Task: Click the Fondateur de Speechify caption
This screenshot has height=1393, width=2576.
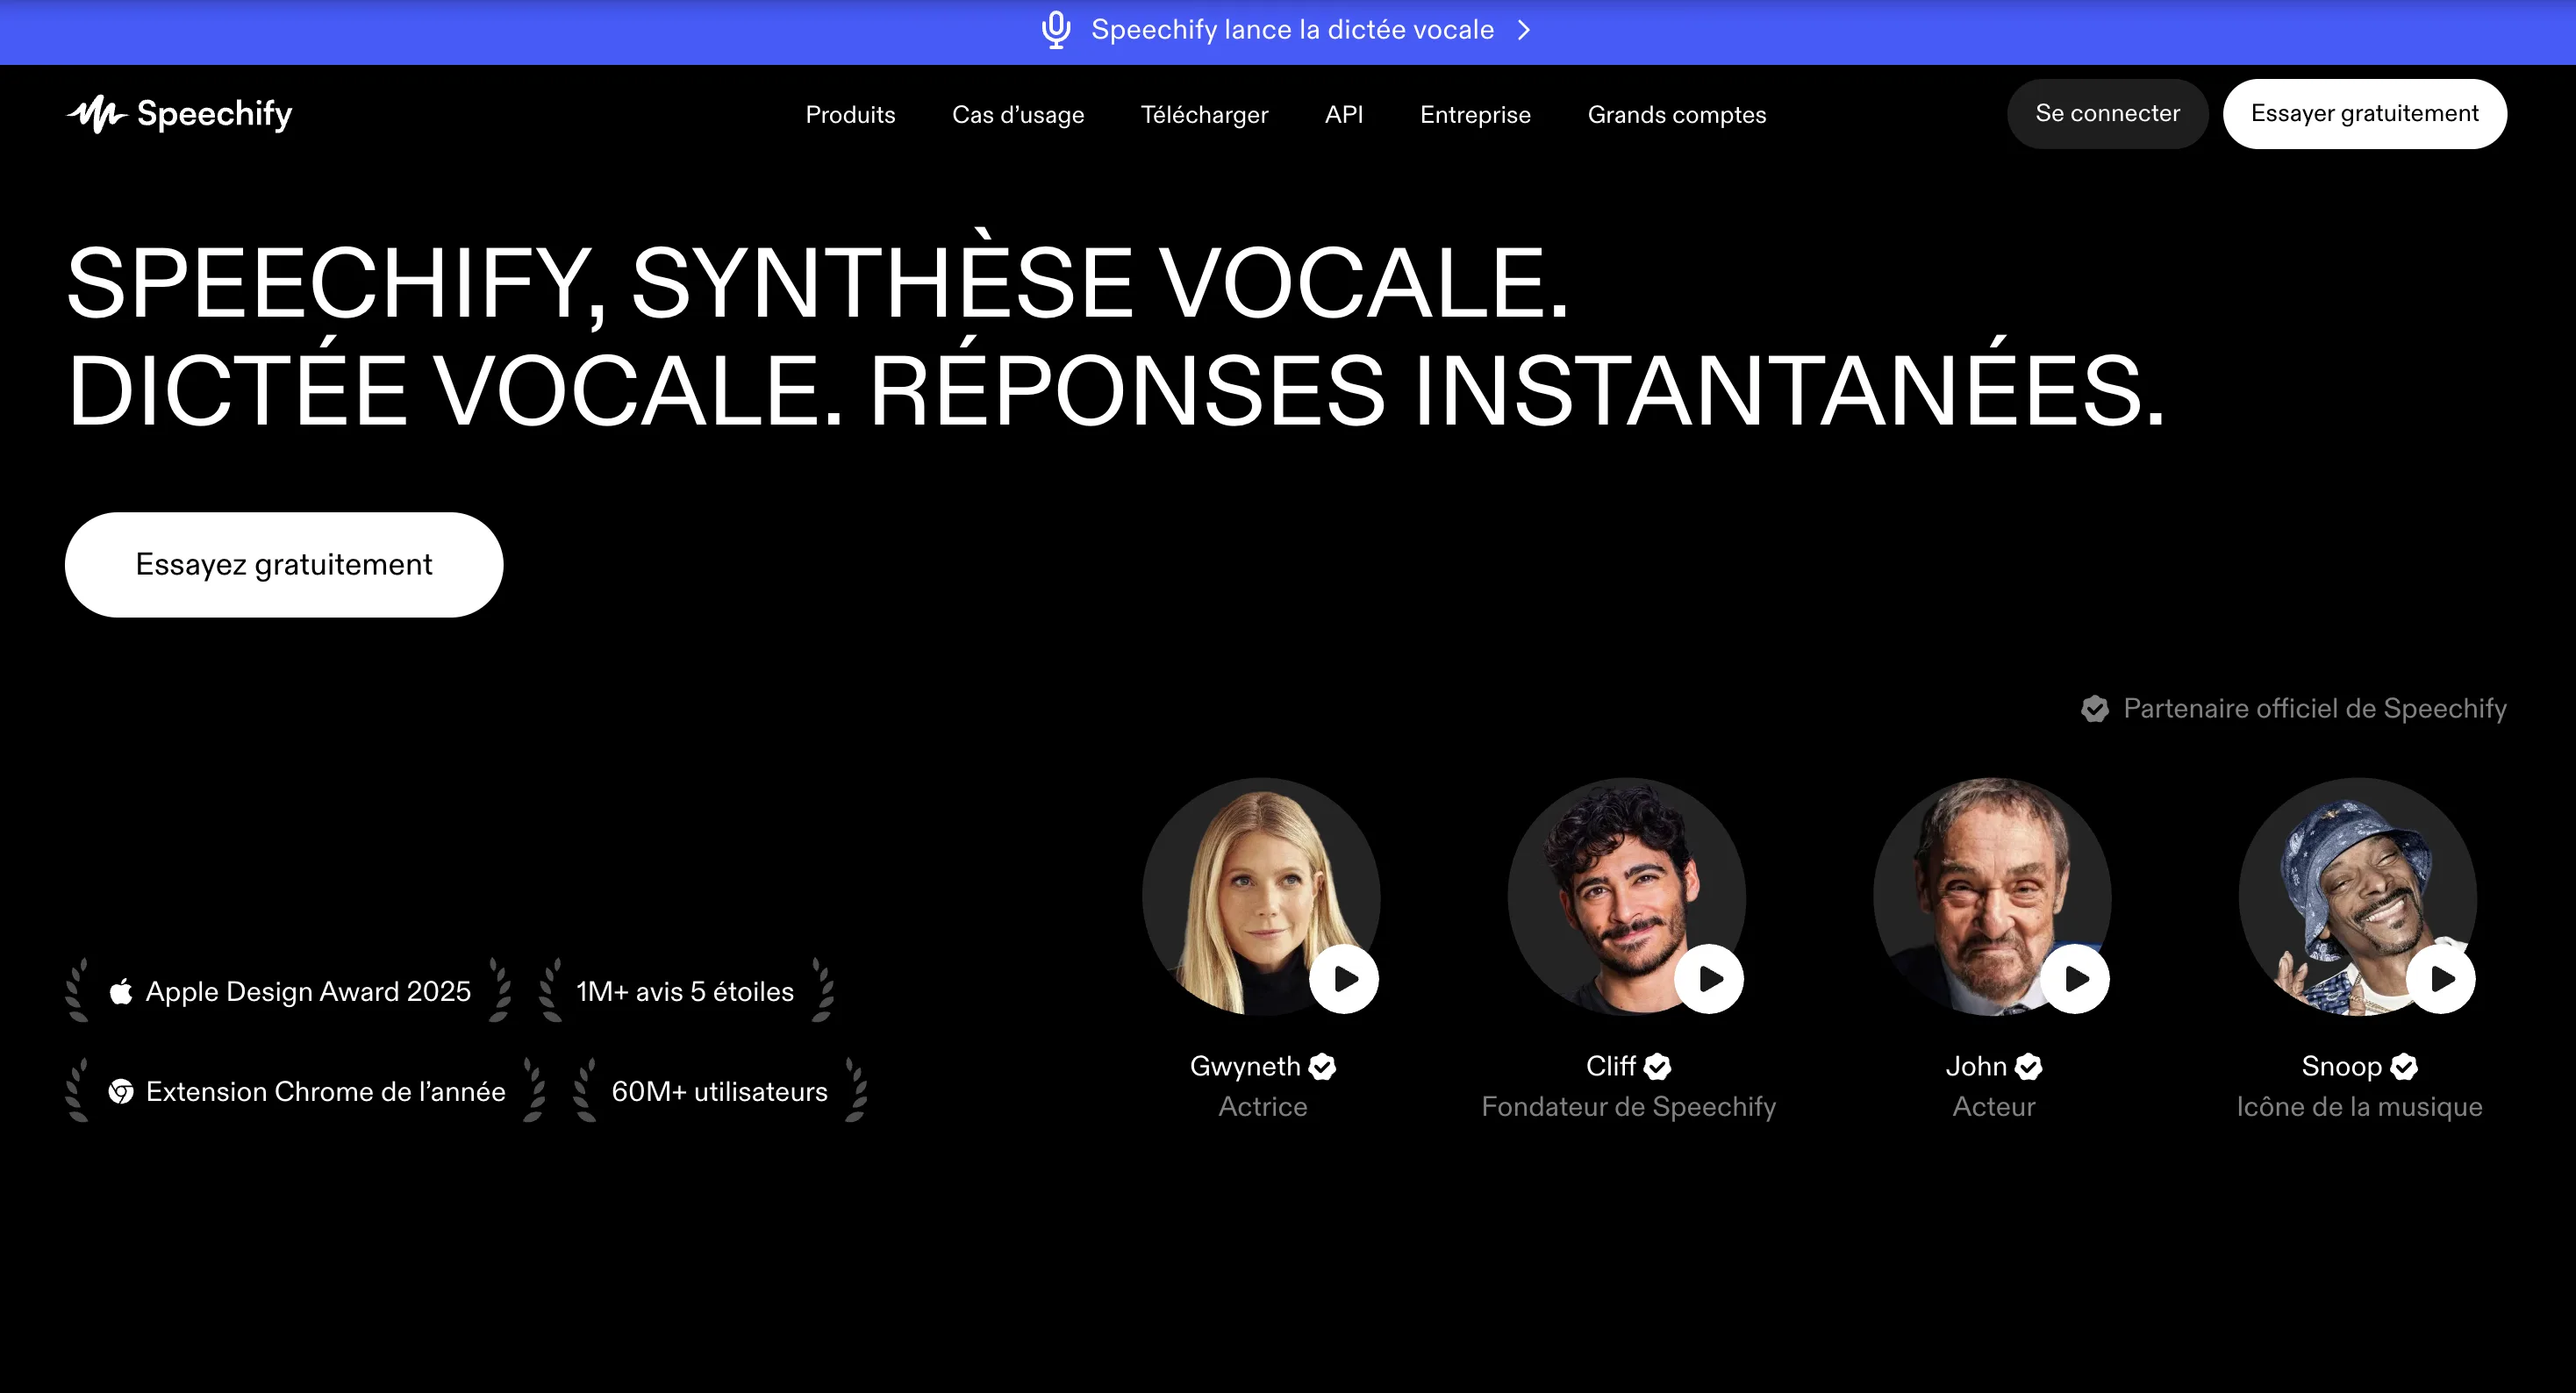Action: click(1628, 1107)
